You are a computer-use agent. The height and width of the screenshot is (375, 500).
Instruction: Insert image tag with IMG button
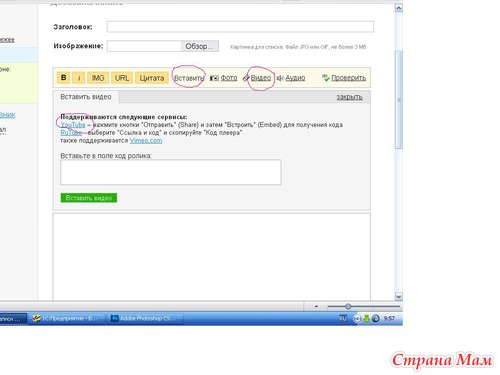[x=98, y=78]
